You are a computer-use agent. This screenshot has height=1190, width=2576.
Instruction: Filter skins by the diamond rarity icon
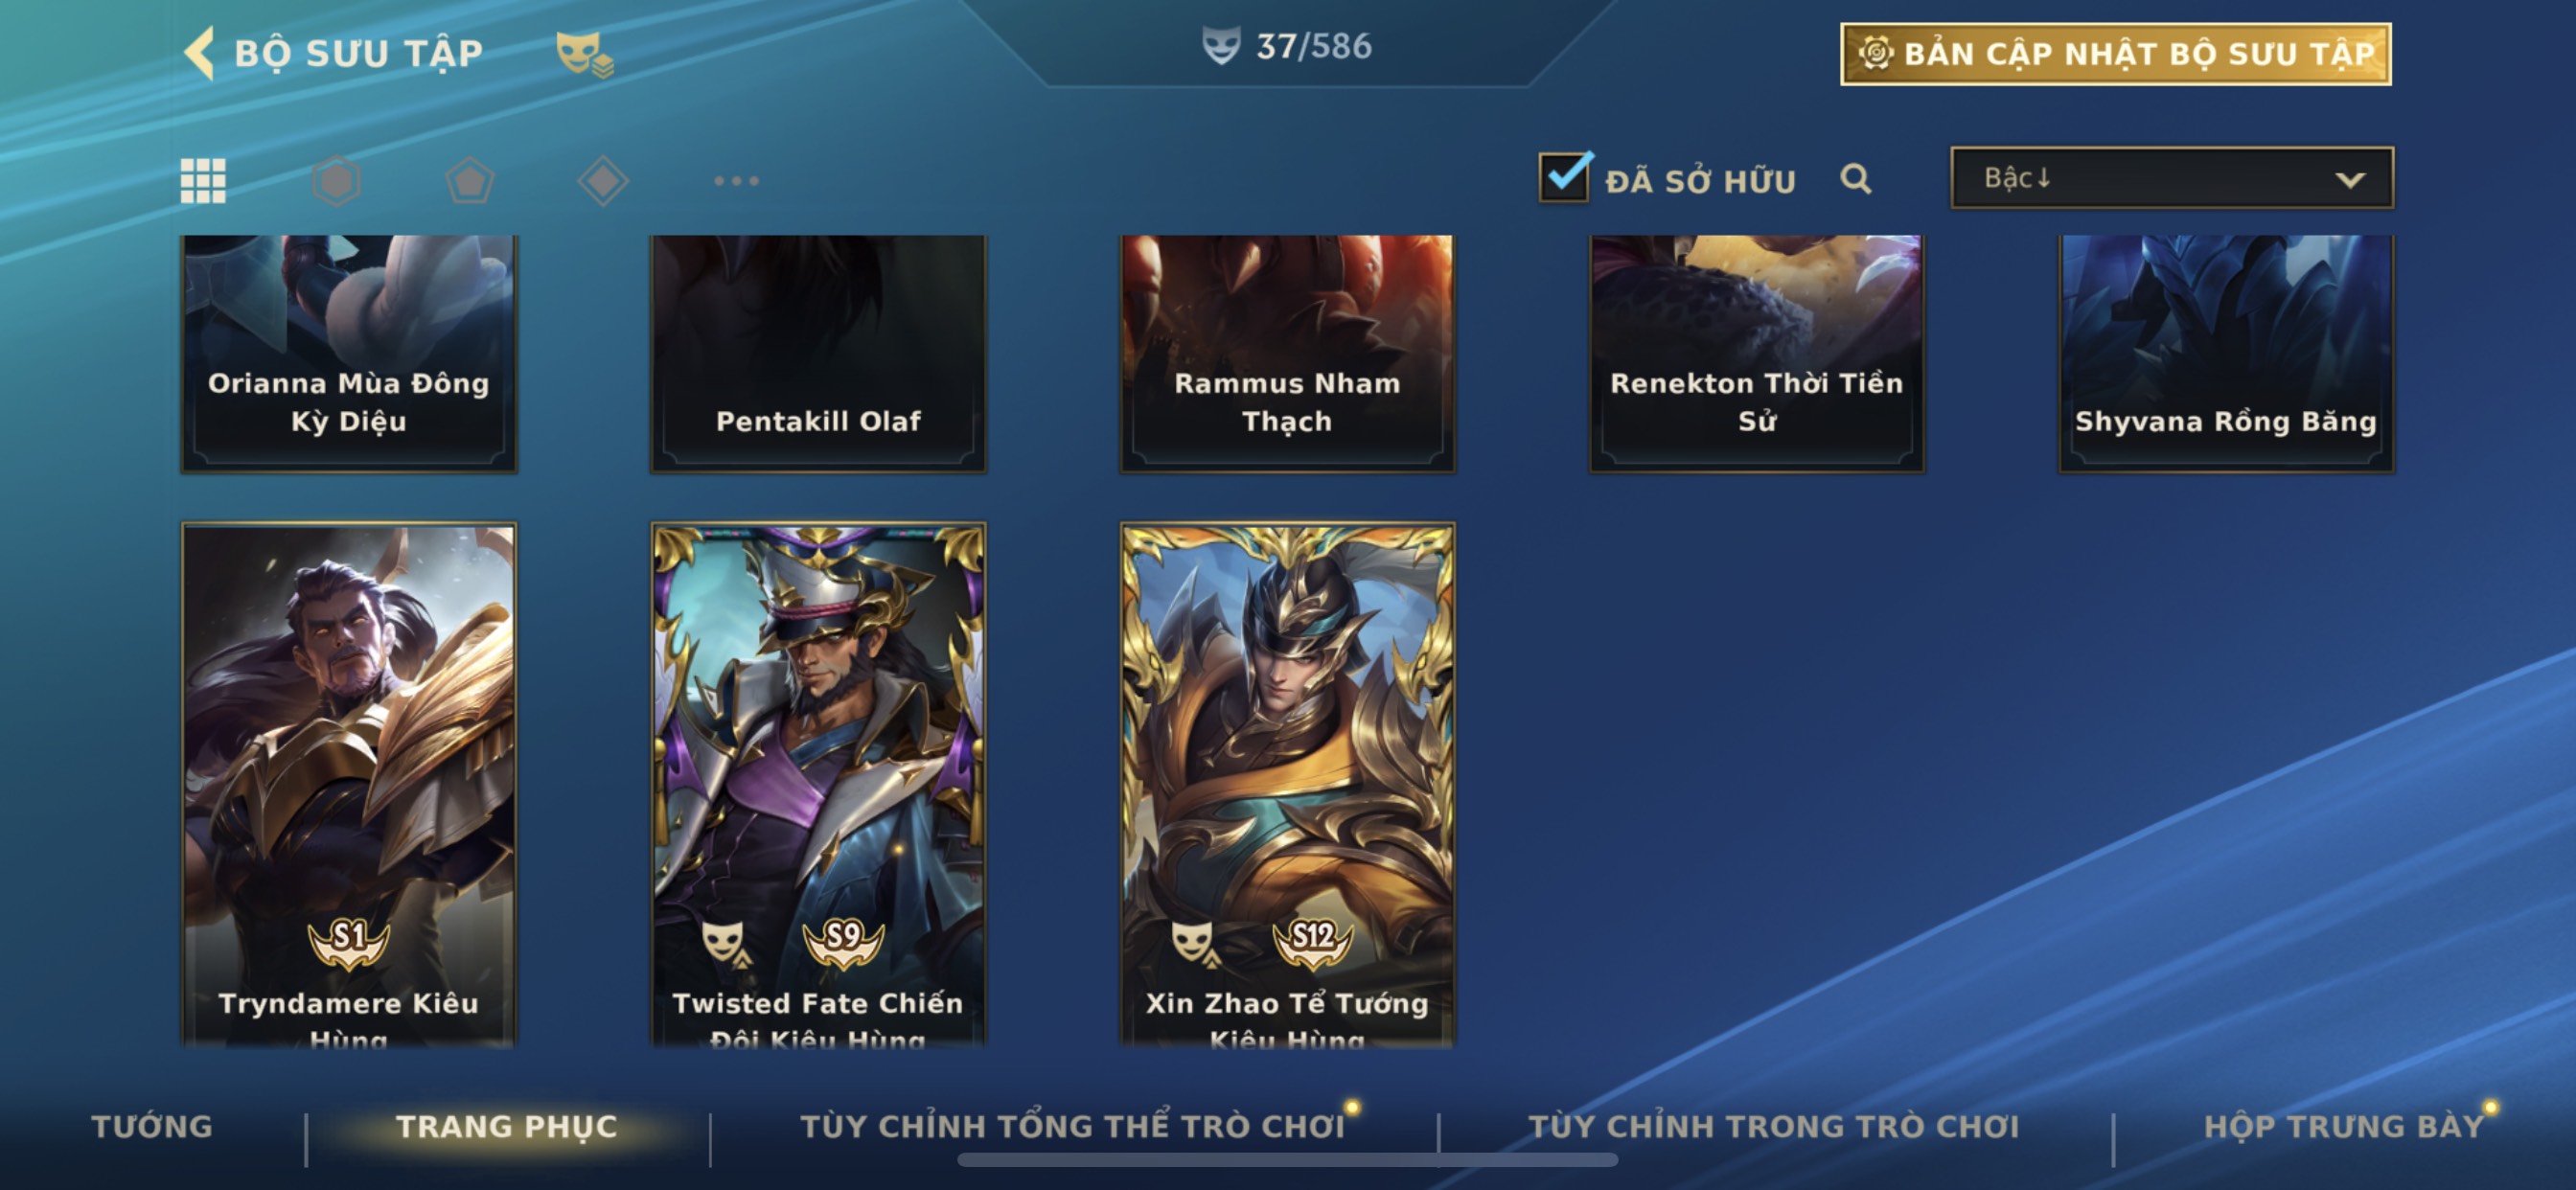pyautogui.click(x=603, y=181)
